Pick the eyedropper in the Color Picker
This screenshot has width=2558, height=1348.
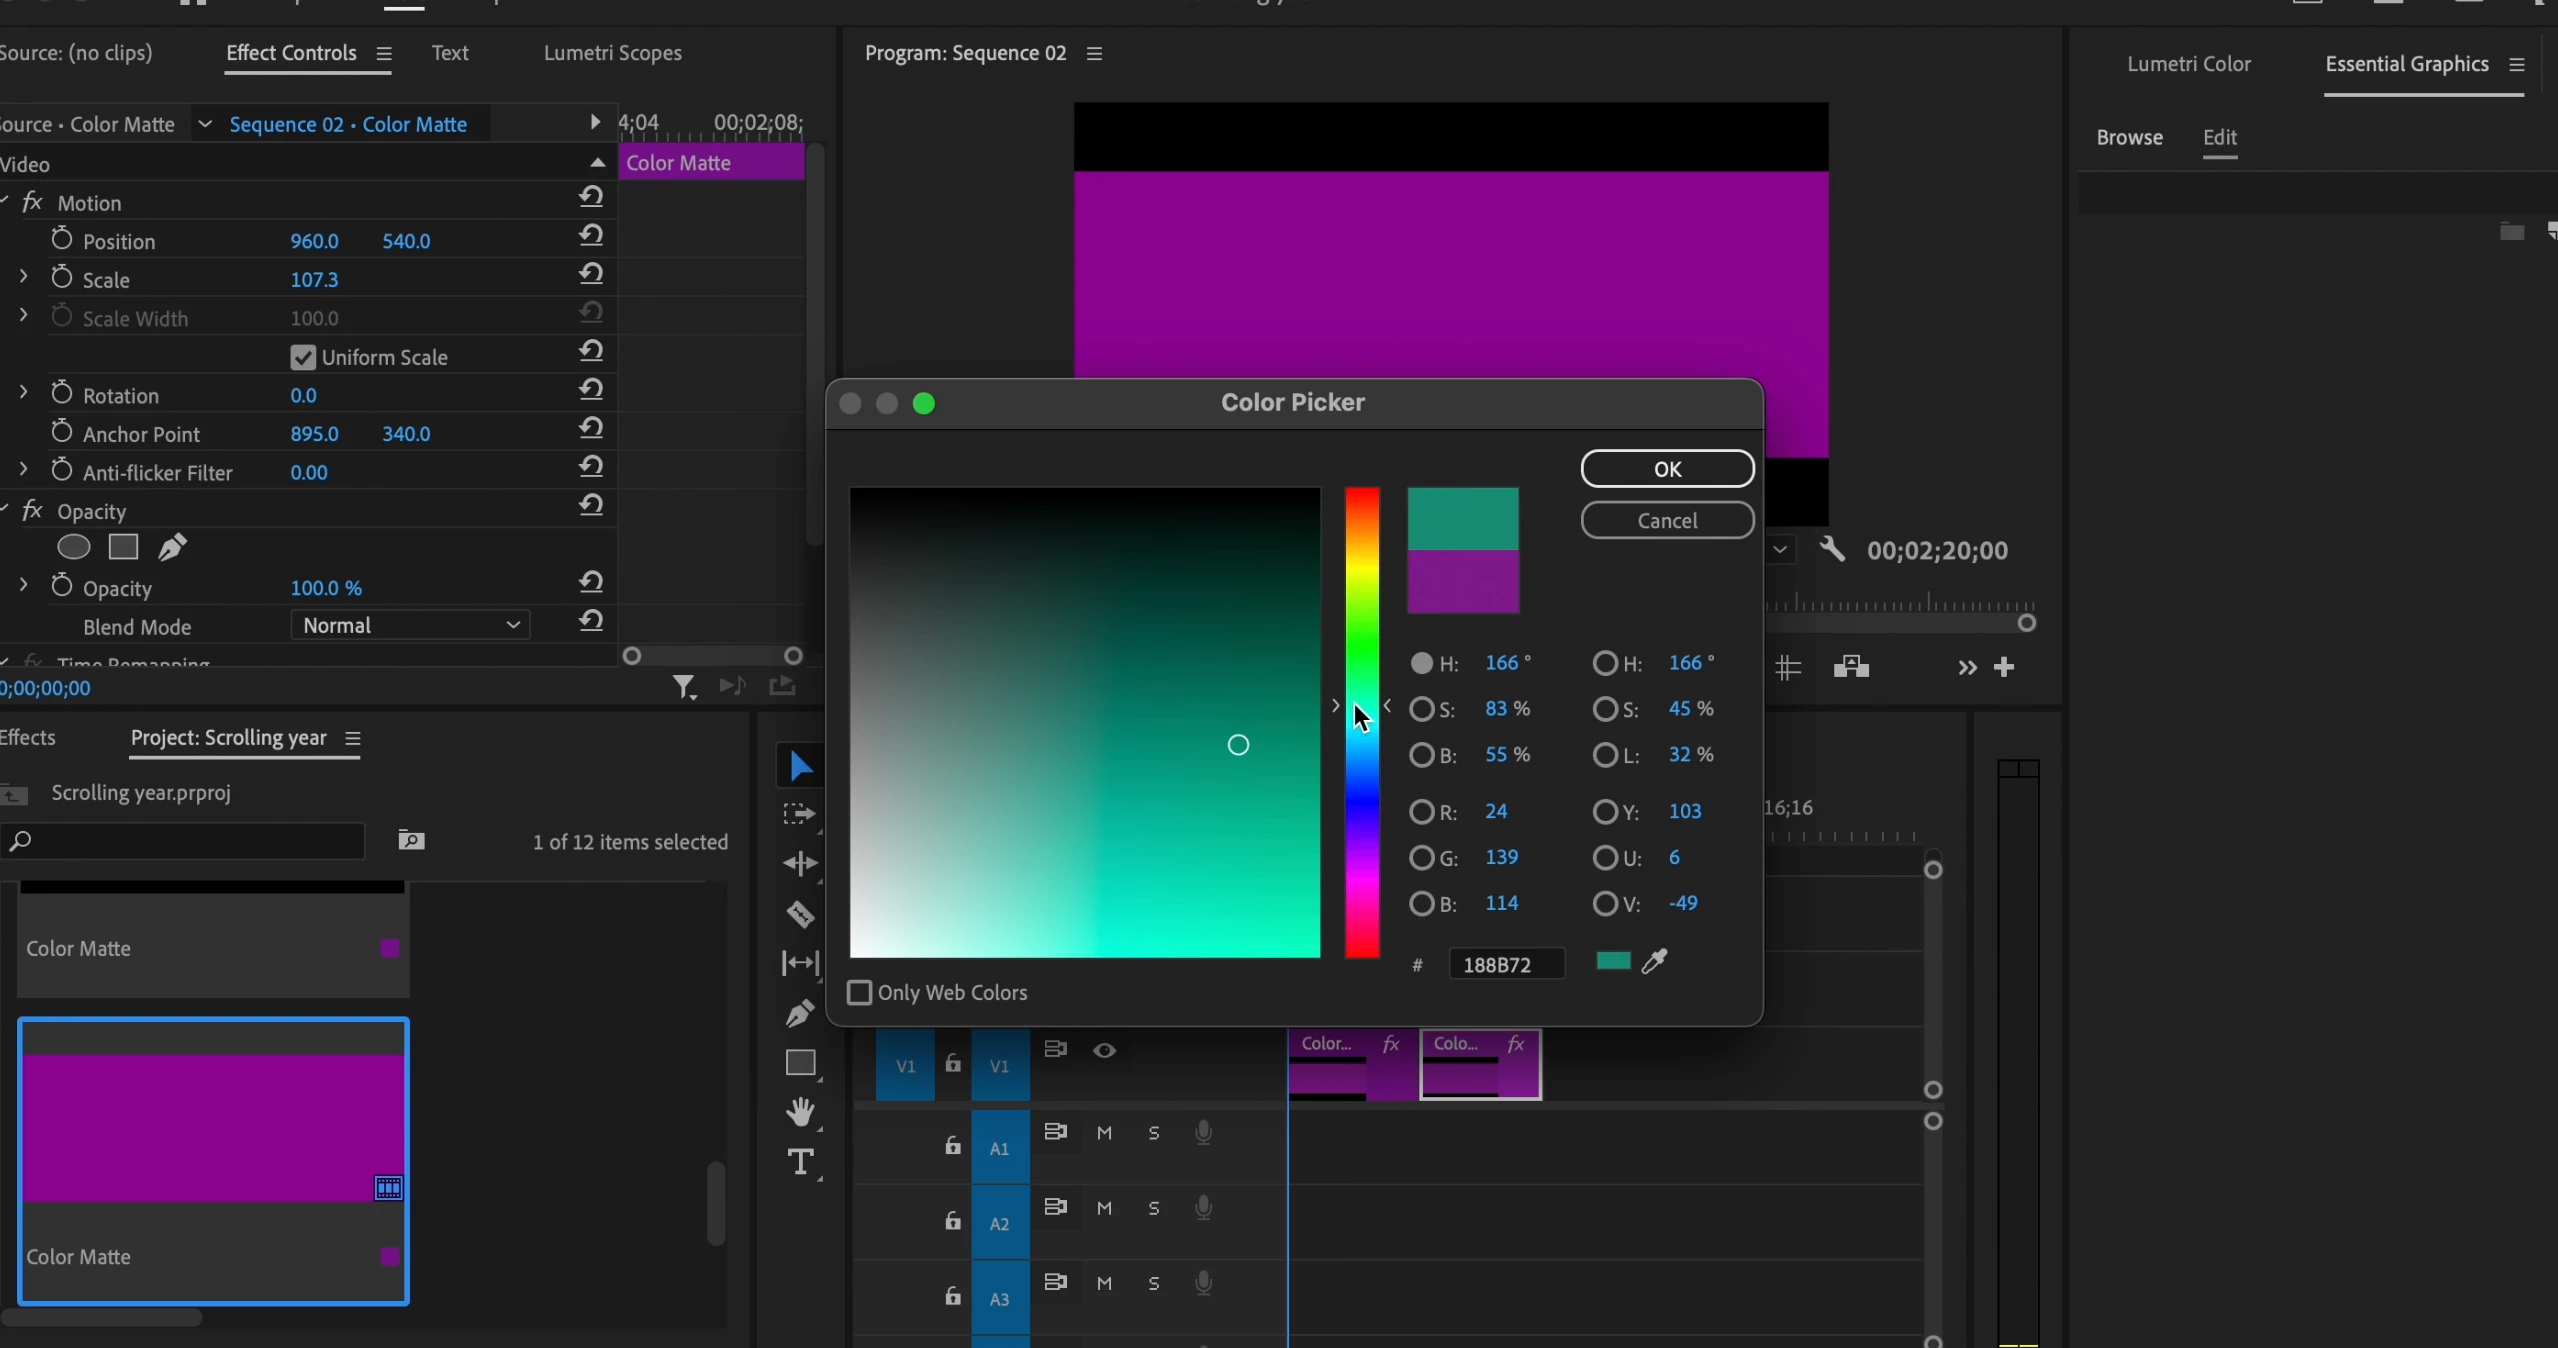point(1655,962)
